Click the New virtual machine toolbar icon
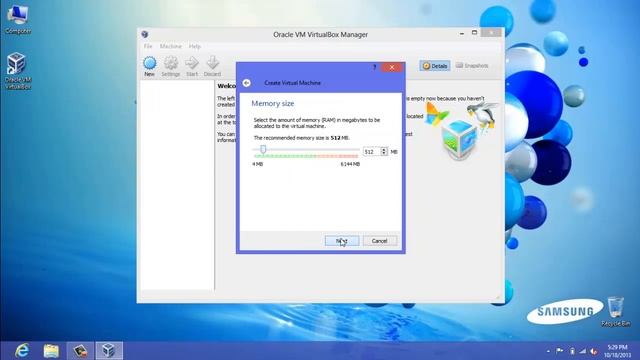This screenshot has height=360, width=640. pyautogui.click(x=149, y=67)
